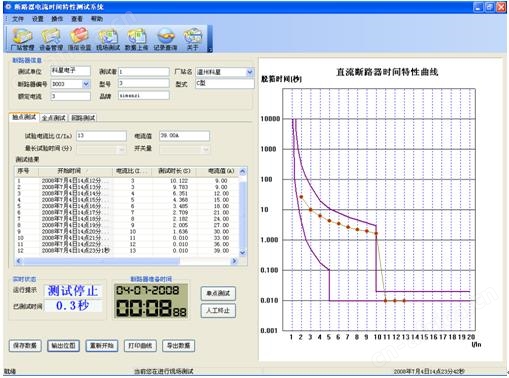This screenshot has width=509, height=378.
Task: Open the 文件 file menu
Action: 18,19
